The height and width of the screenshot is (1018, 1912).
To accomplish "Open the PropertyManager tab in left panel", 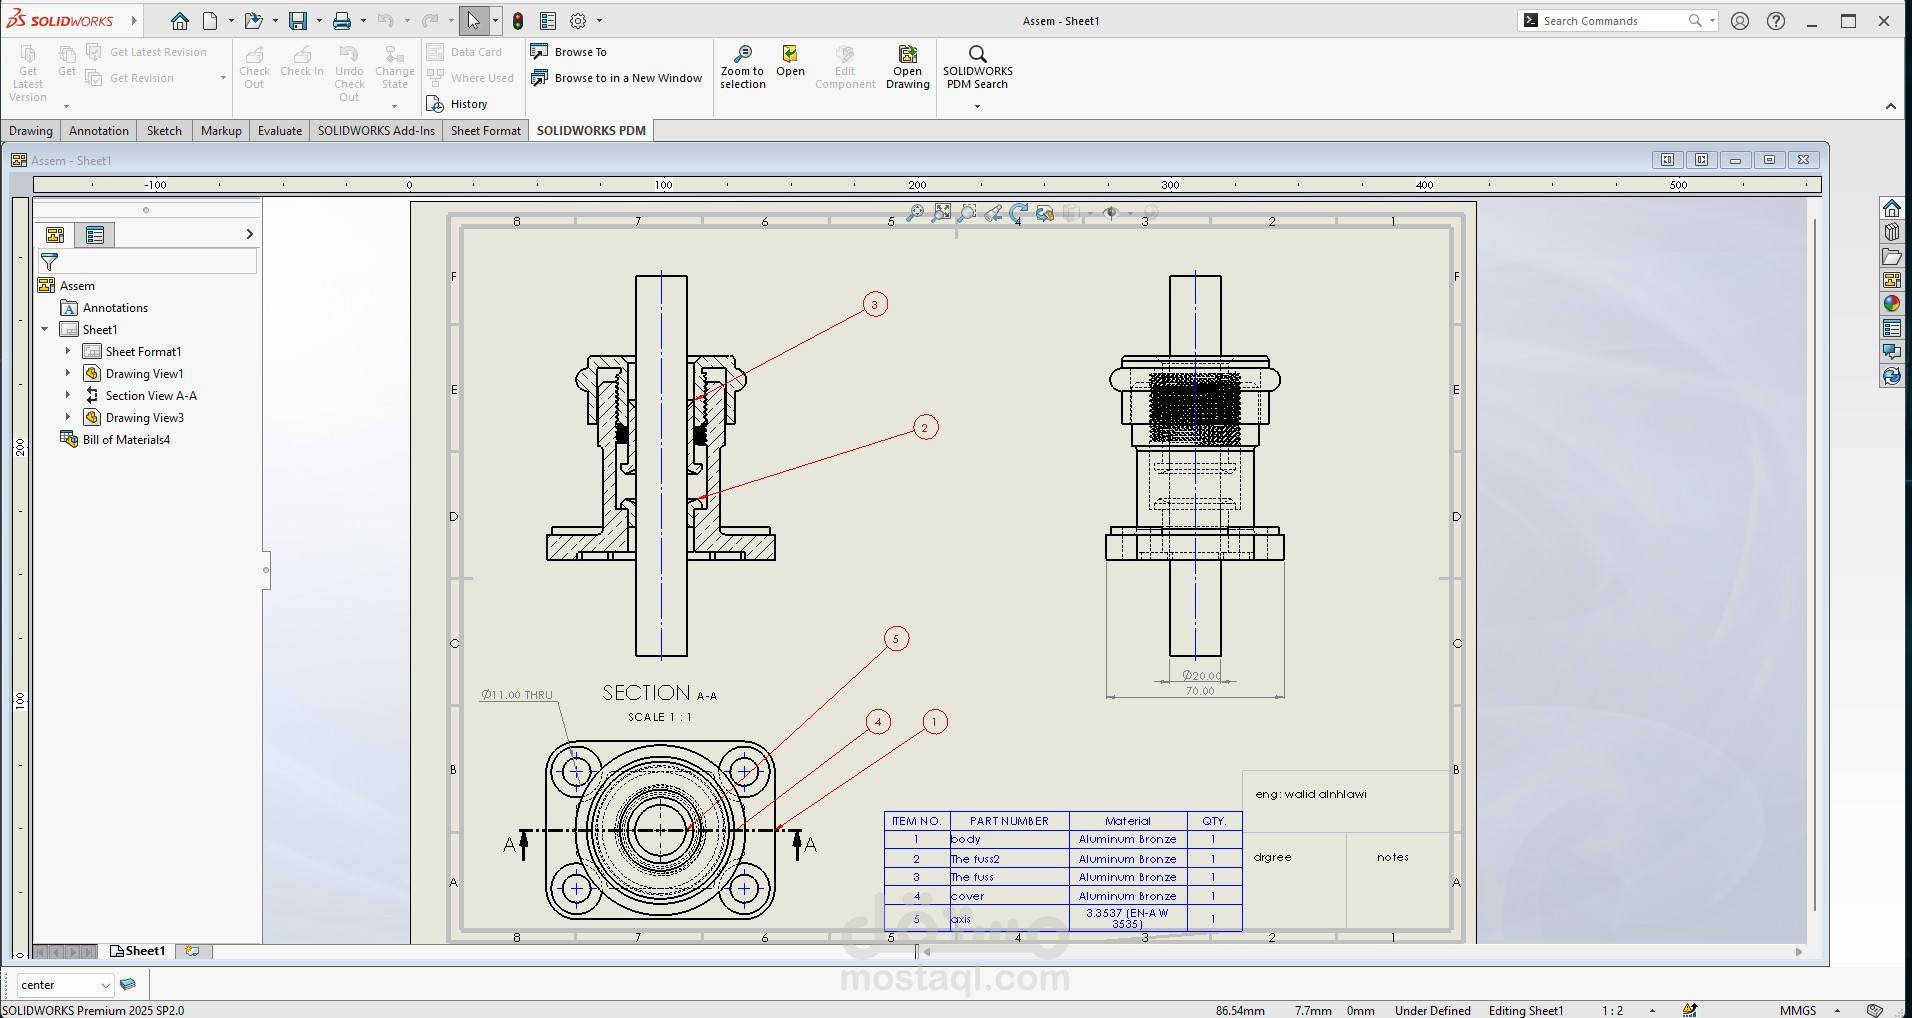I will tap(95, 235).
